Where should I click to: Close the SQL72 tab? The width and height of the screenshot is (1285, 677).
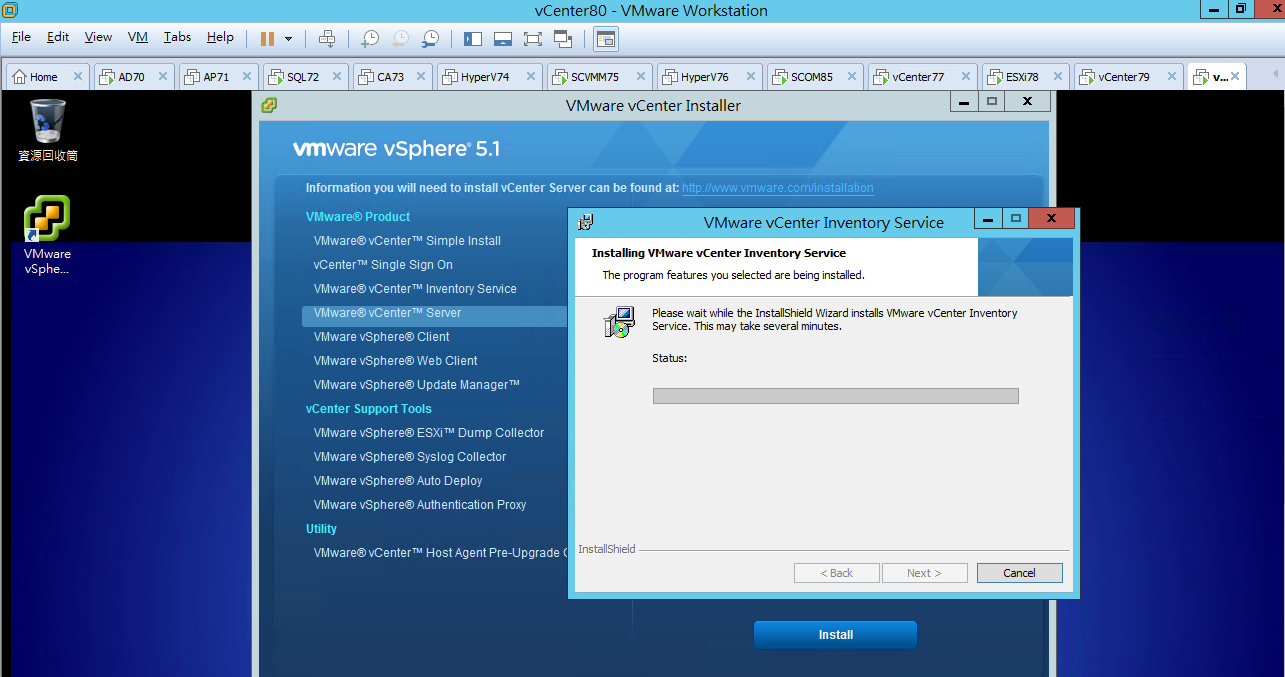(335, 76)
